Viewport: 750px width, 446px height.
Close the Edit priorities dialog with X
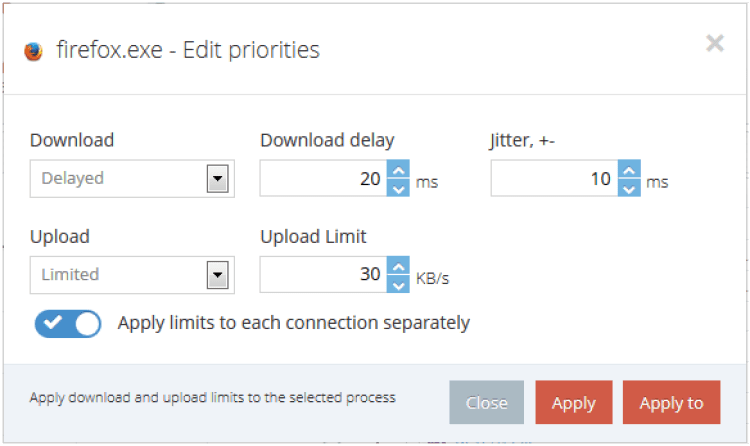(x=714, y=43)
